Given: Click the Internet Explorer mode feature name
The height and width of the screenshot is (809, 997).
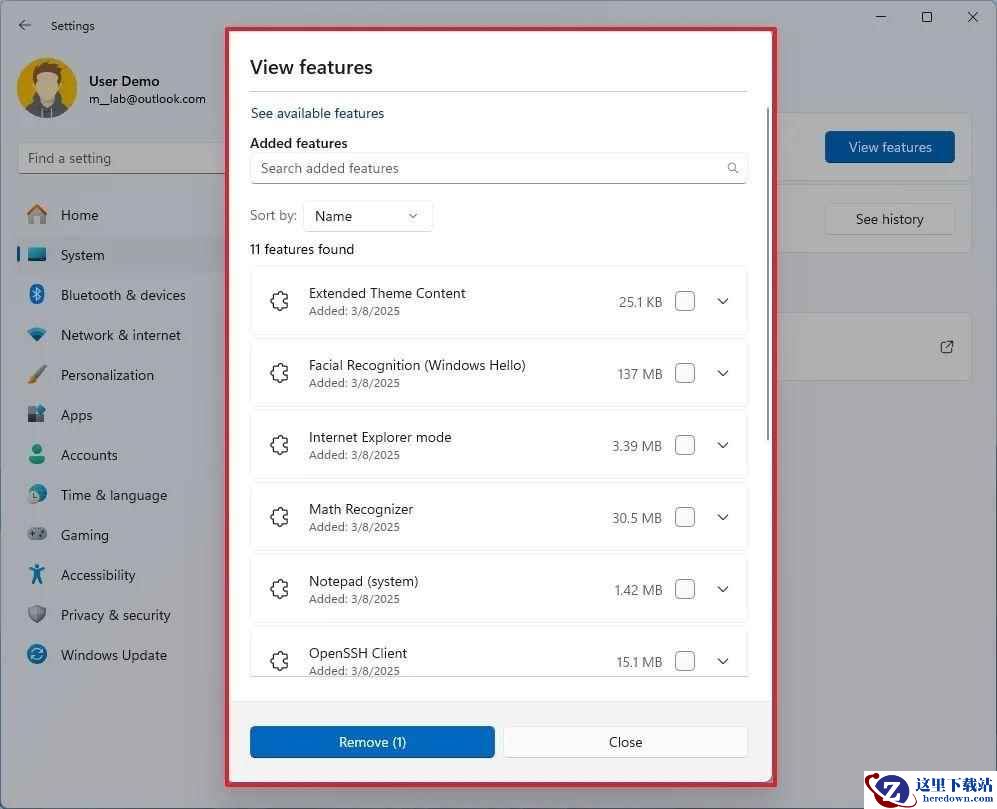Looking at the screenshot, I should (x=380, y=437).
